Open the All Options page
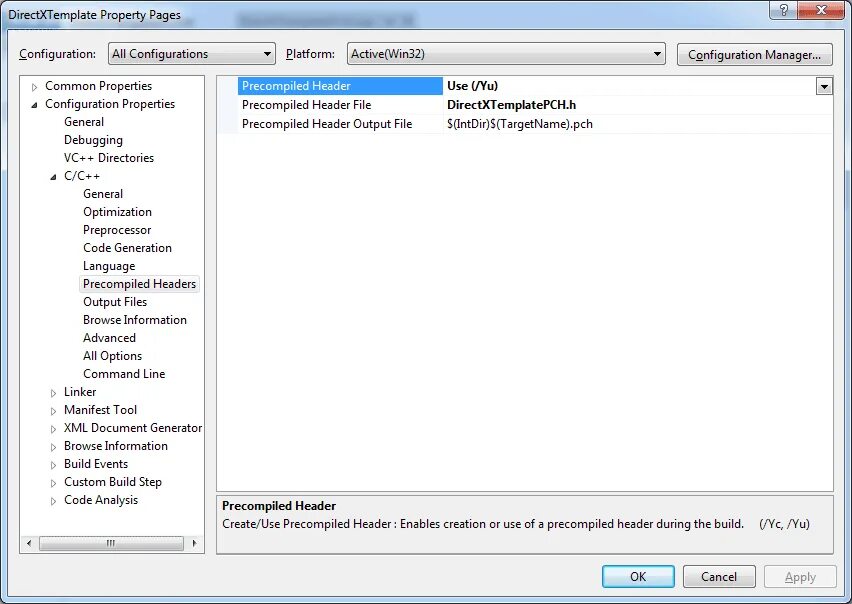 pos(112,355)
